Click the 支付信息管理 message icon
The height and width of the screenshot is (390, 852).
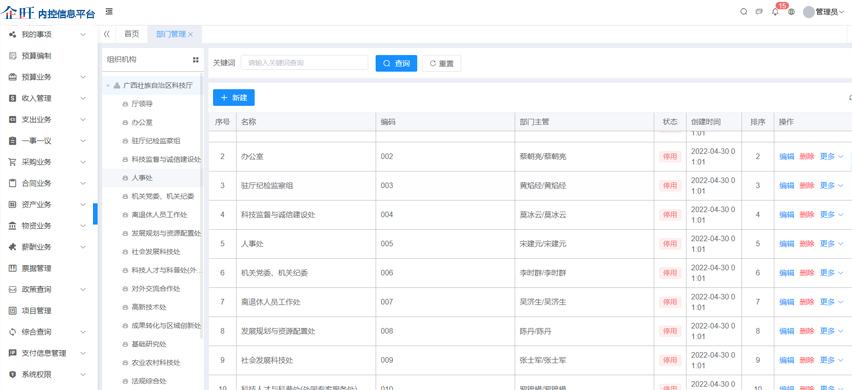click(x=12, y=353)
